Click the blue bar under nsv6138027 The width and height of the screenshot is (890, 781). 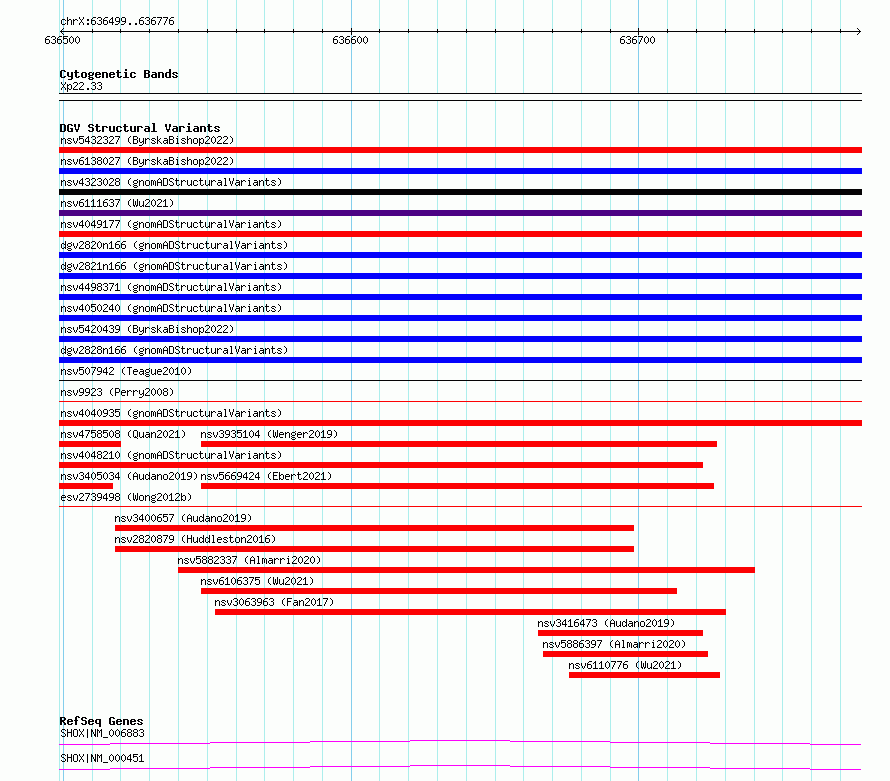click(460, 171)
